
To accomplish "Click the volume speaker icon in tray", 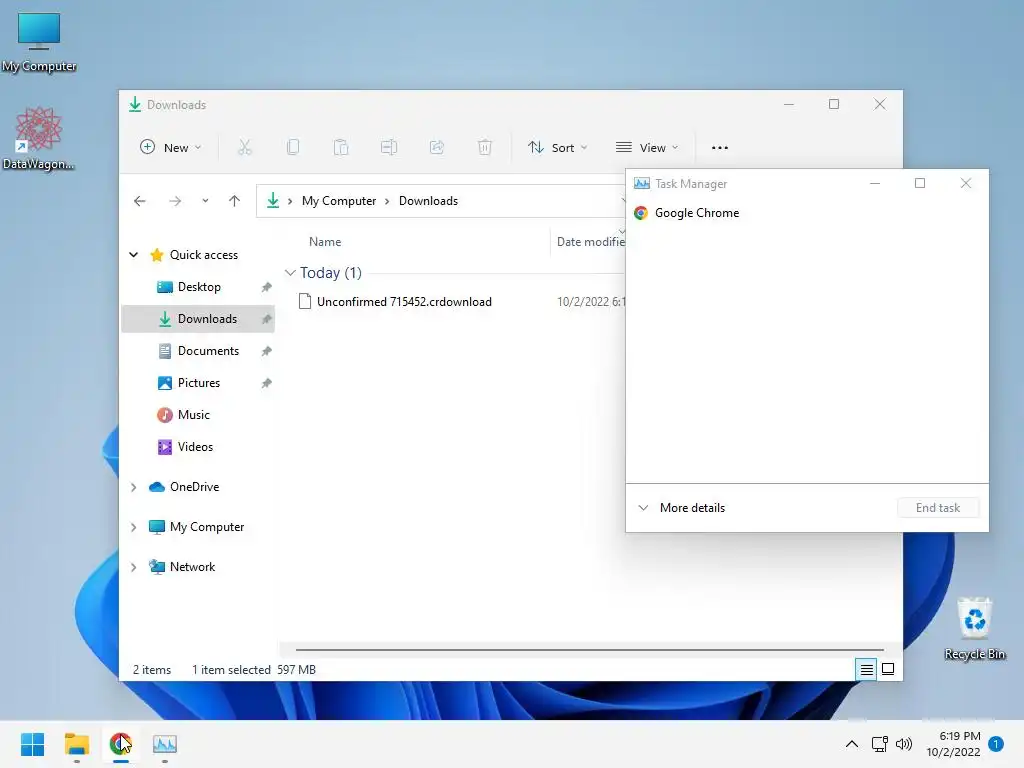I will click(x=904, y=744).
